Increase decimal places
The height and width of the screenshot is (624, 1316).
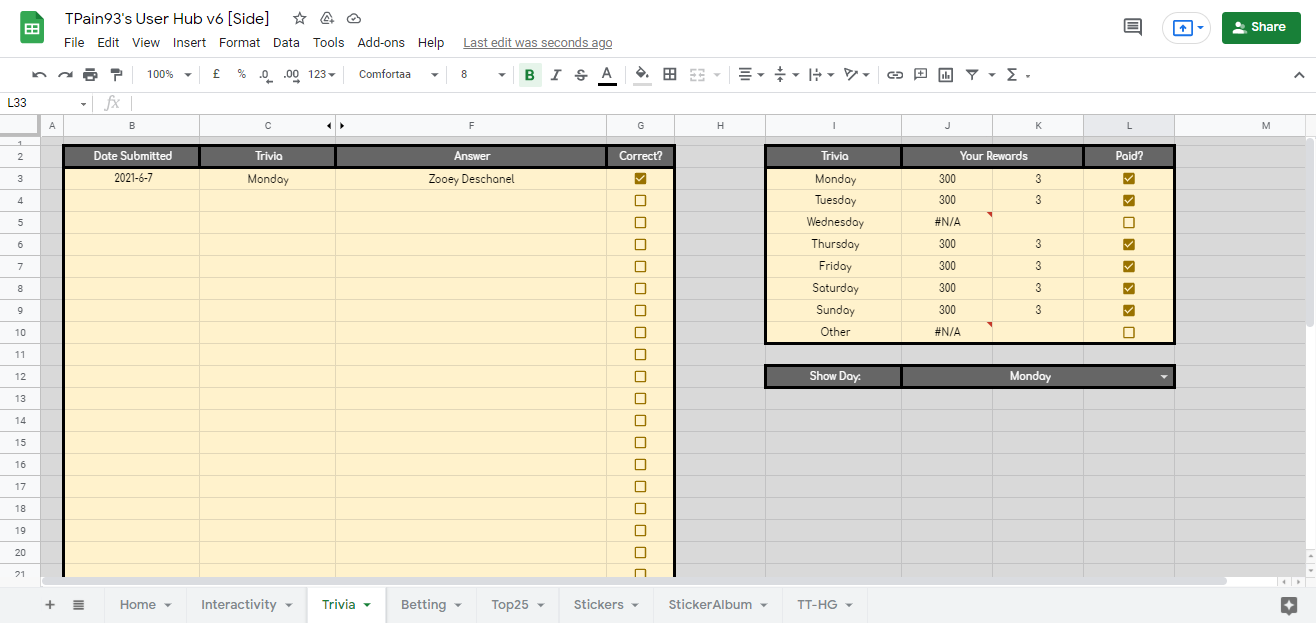[x=291, y=74]
